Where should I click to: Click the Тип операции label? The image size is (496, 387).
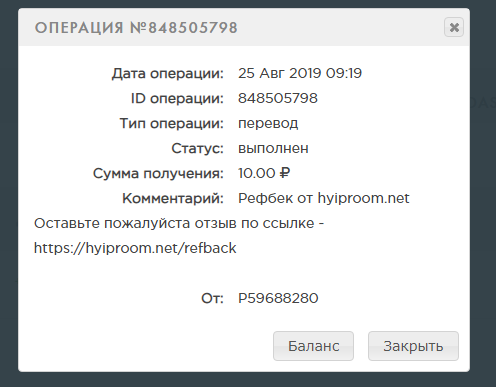[x=172, y=124]
